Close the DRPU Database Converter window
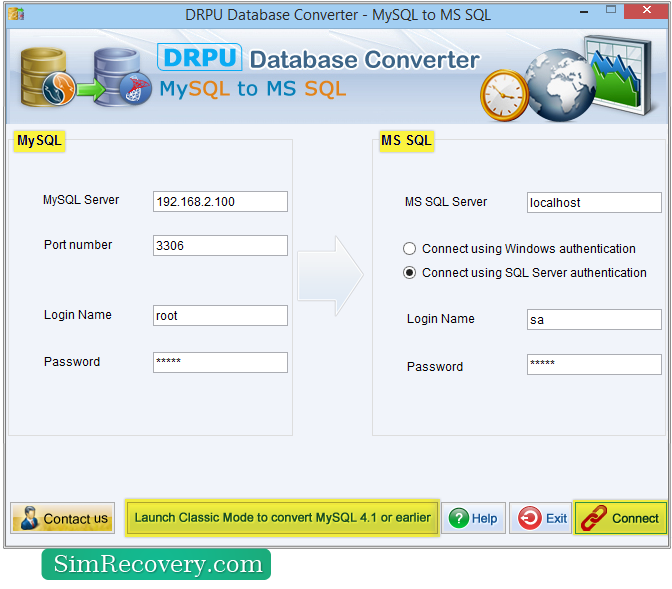The height and width of the screenshot is (589, 672). coord(646,10)
